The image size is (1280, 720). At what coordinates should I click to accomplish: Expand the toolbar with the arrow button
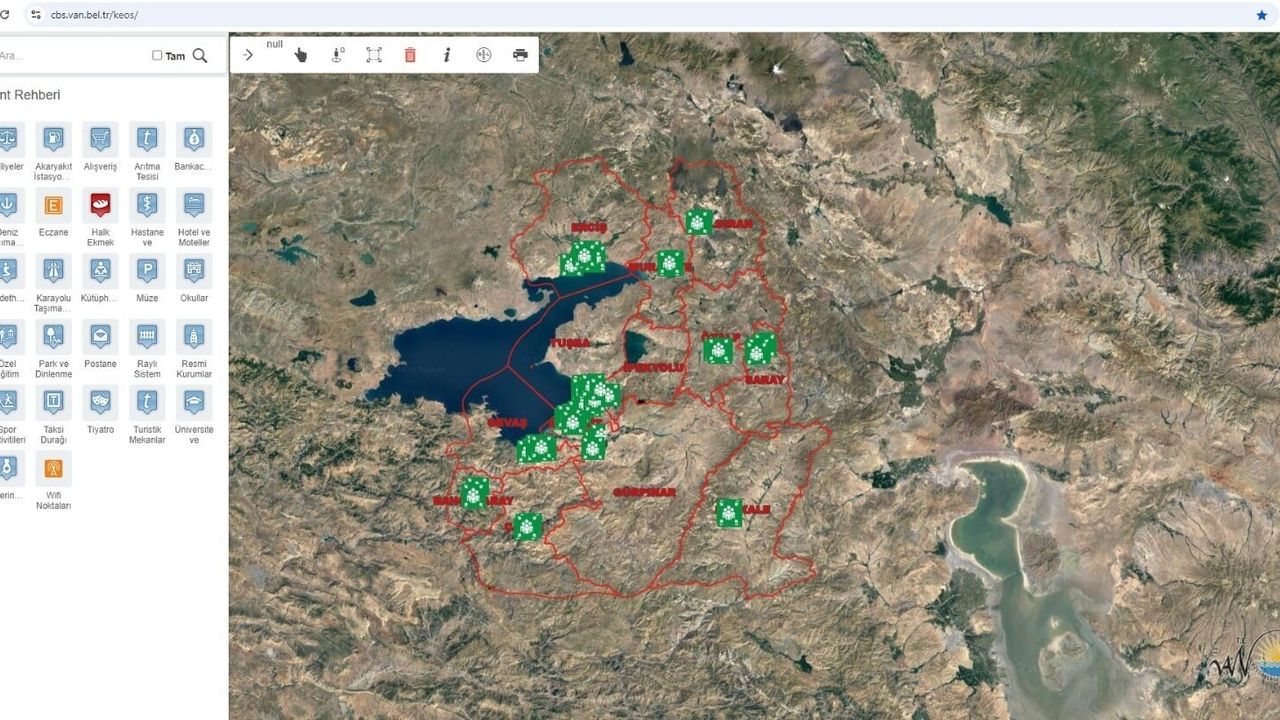248,55
